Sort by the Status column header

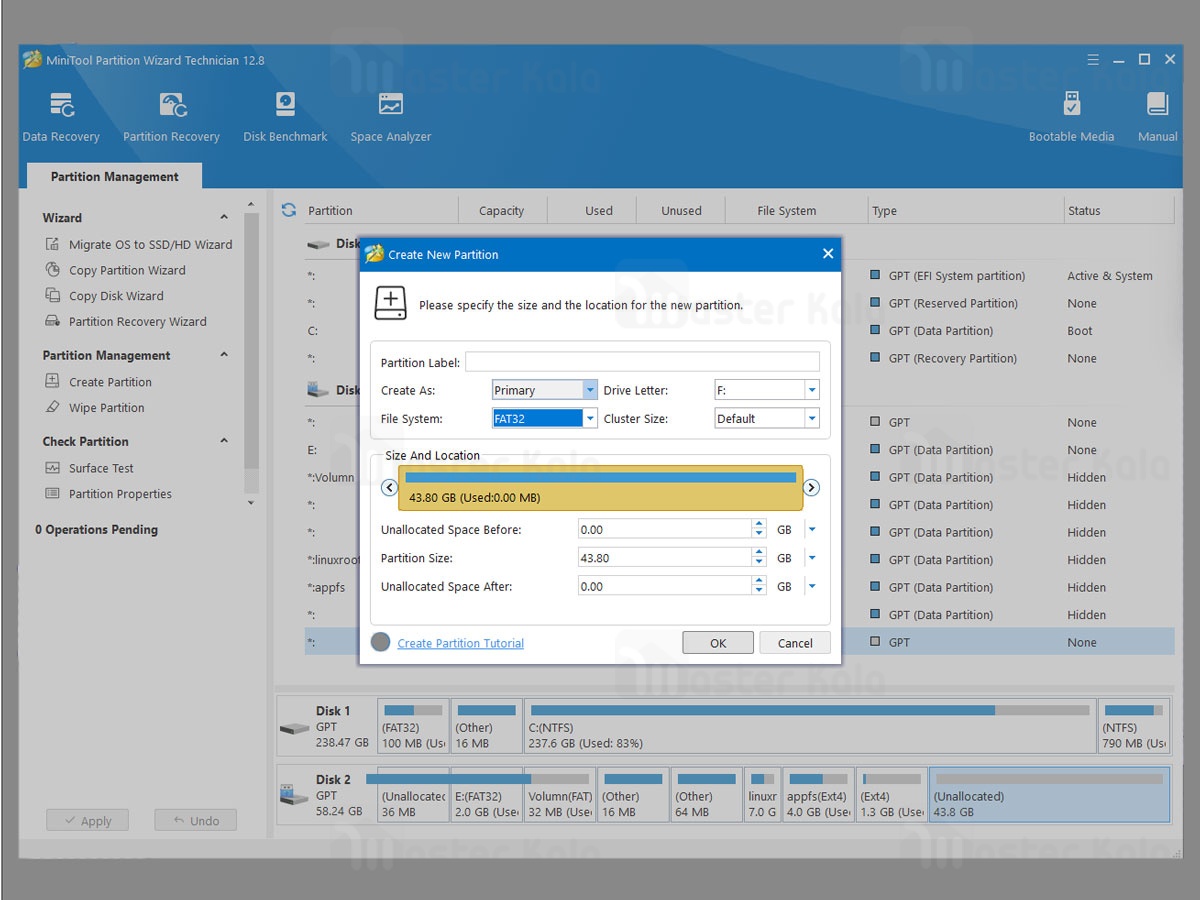[x=1118, y=210]
